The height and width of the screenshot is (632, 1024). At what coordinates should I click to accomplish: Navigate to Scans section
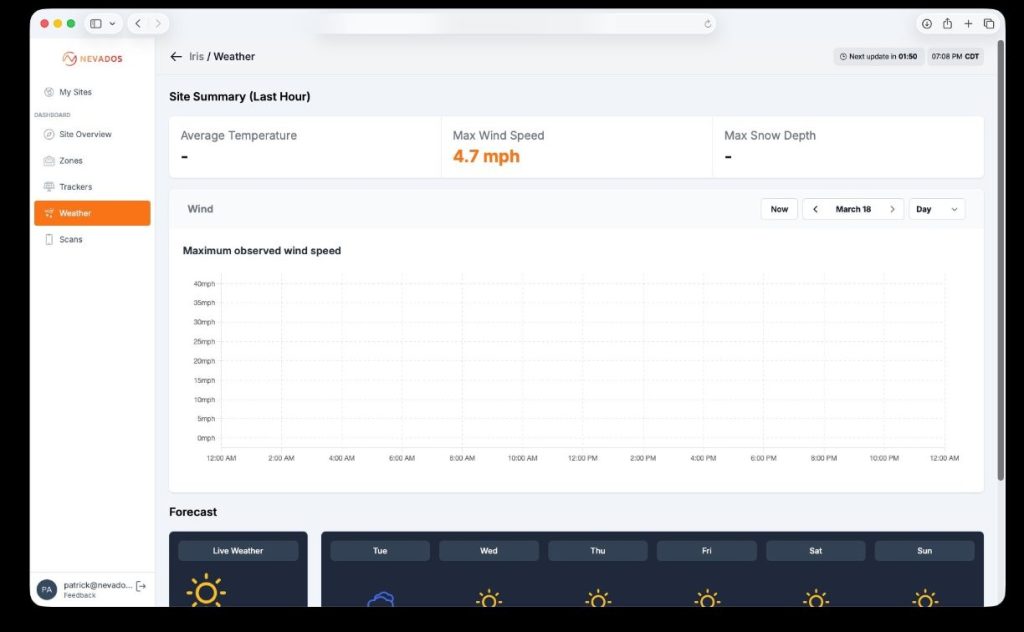pos(70,240)
